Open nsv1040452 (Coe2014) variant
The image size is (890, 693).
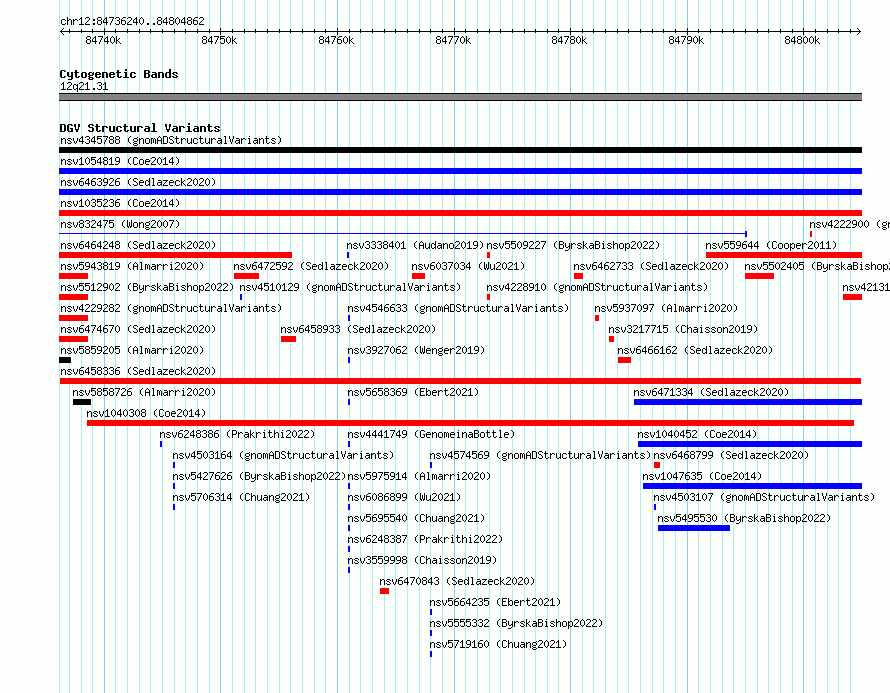click(x=697, y=434)
